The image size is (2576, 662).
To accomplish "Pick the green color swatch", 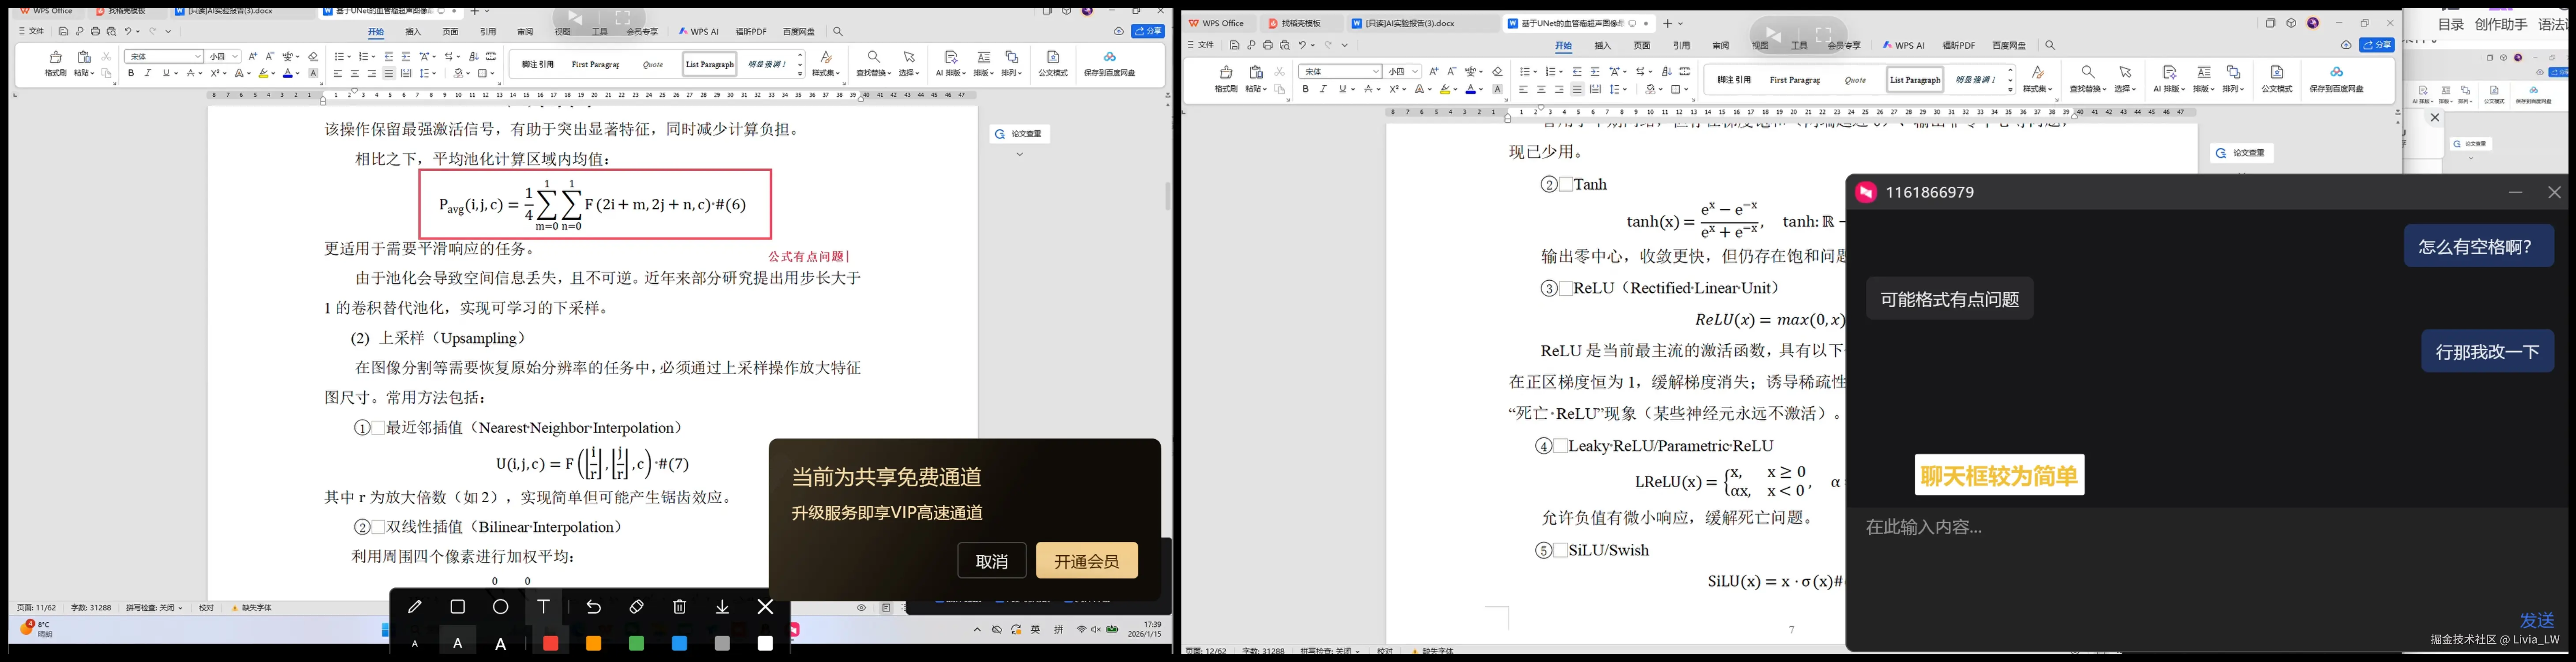I will pos(636,644).
